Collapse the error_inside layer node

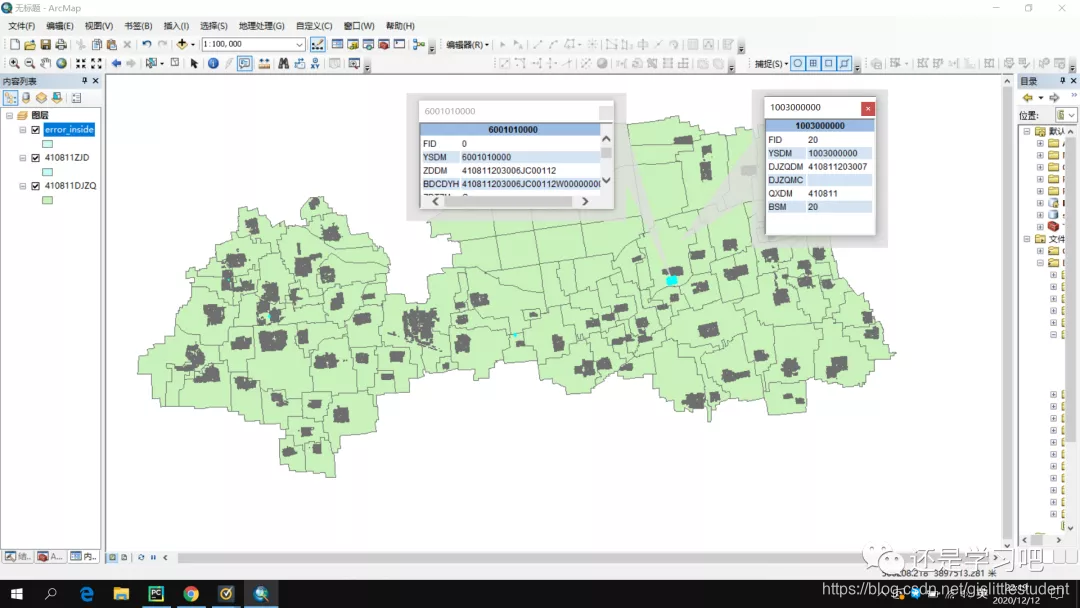(x=23, y=129)
